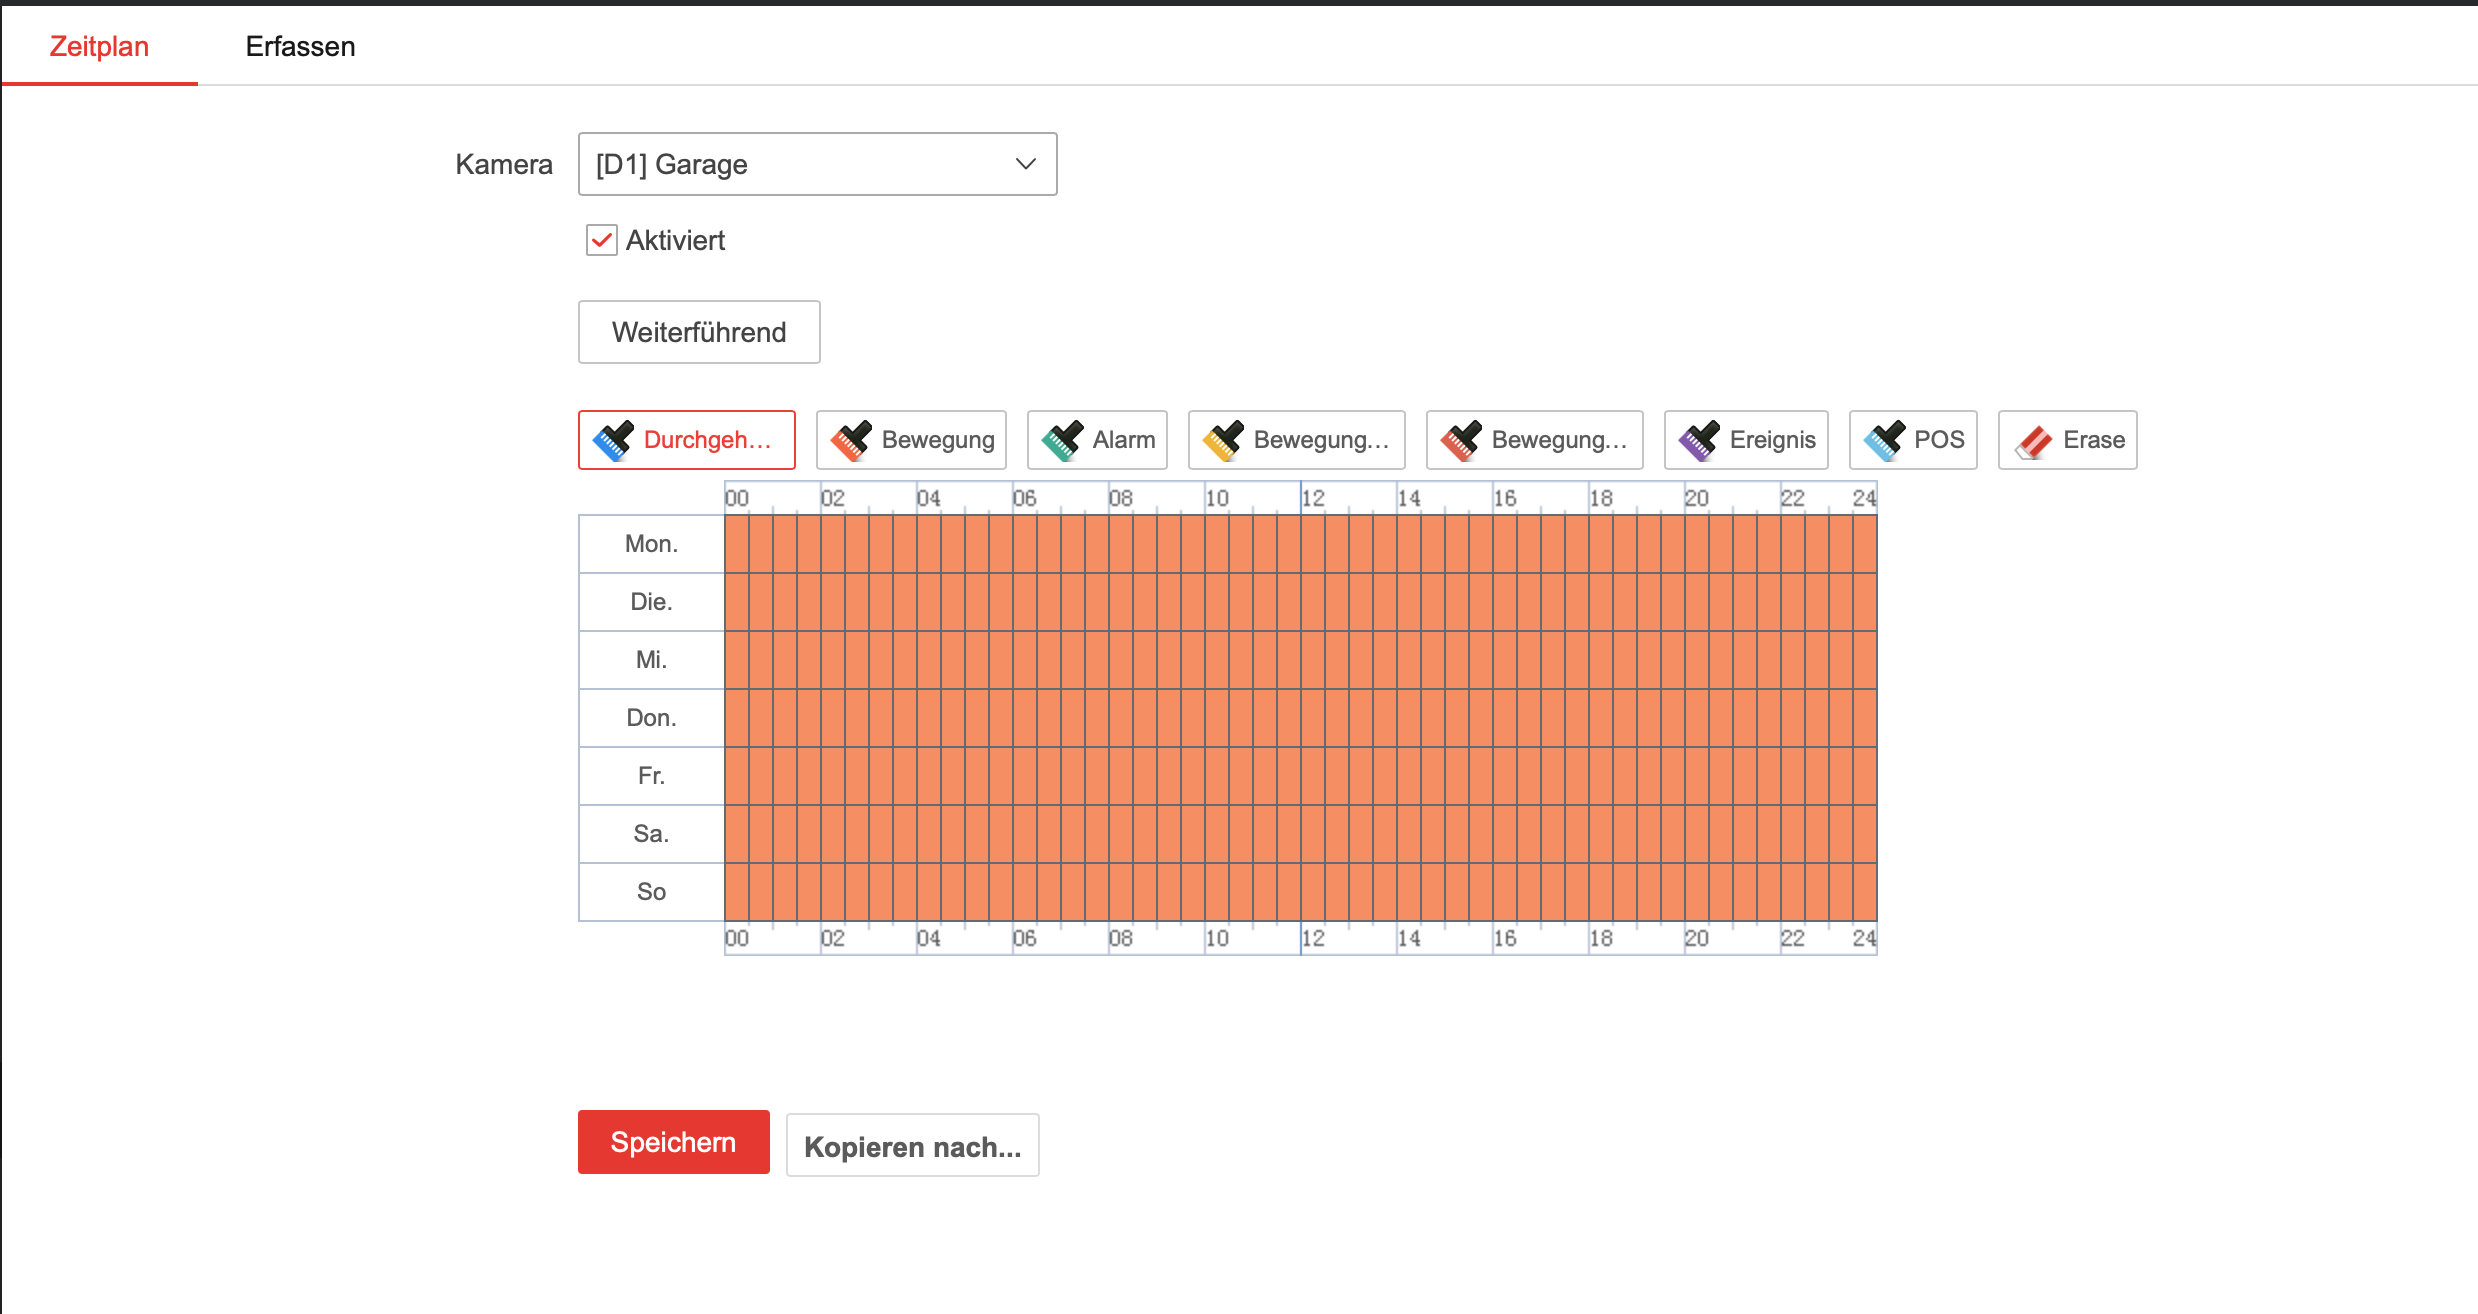Viewport: 2478px width, 1314px height.
Task: Click Kopieren nach... button
Action: 912,1146
